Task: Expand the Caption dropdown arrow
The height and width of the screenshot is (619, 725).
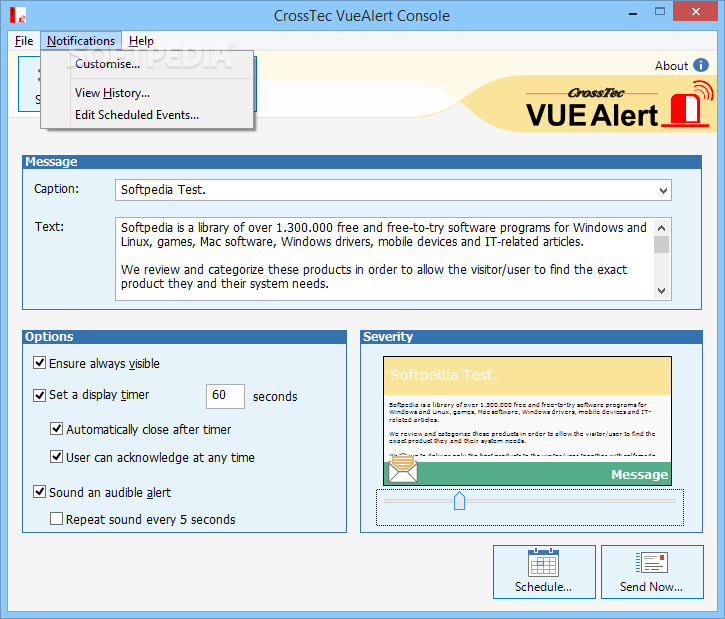Action: point(663,190)
